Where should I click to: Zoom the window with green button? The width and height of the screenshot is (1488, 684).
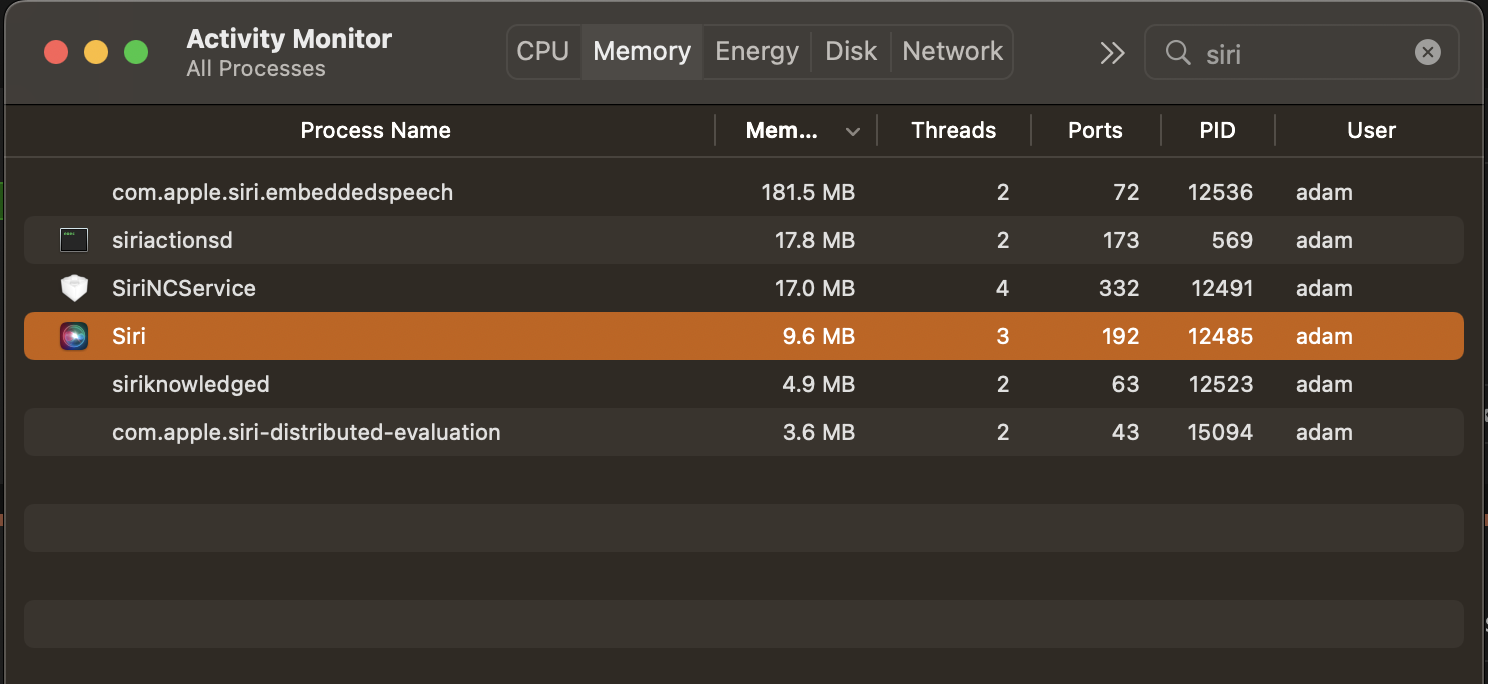coord(136,52)
